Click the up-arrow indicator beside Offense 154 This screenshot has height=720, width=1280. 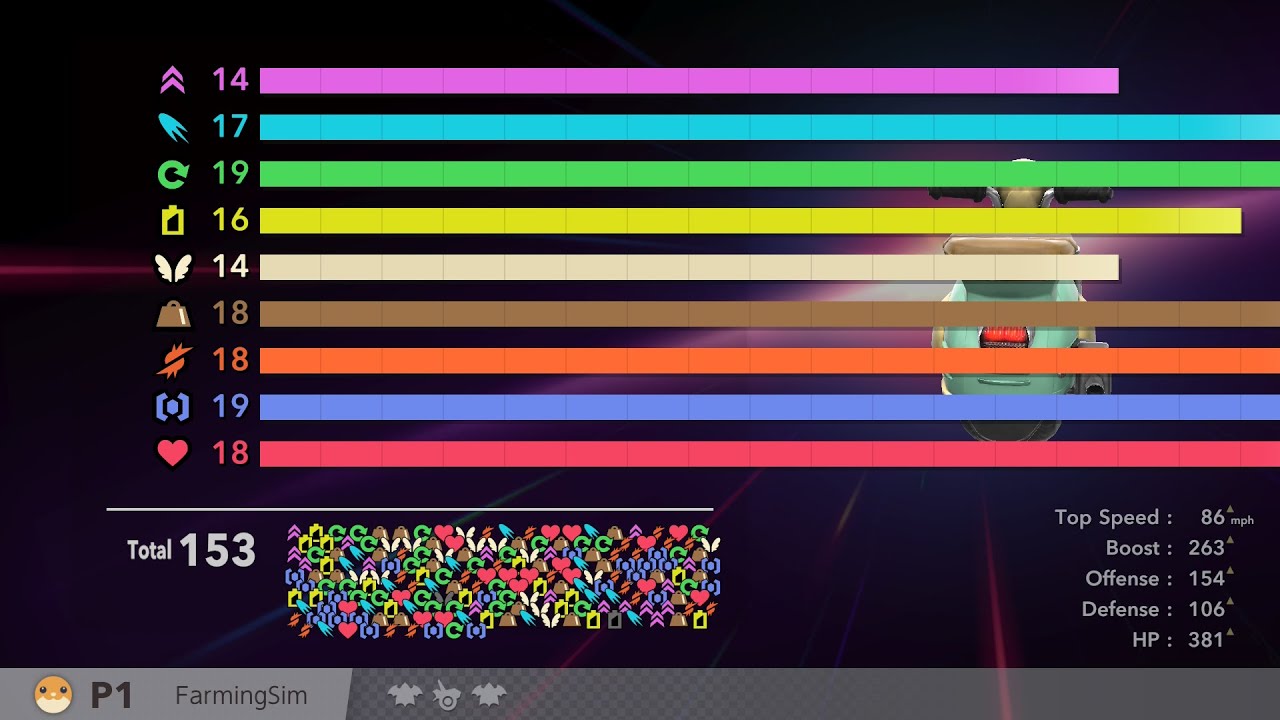point(1230,571)
